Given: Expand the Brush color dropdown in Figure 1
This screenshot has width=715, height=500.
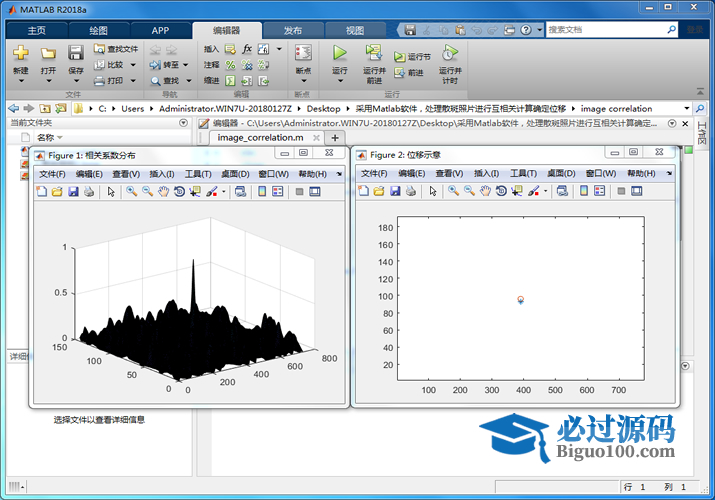Looking at the screenshot, I should [x=224, y=191].
